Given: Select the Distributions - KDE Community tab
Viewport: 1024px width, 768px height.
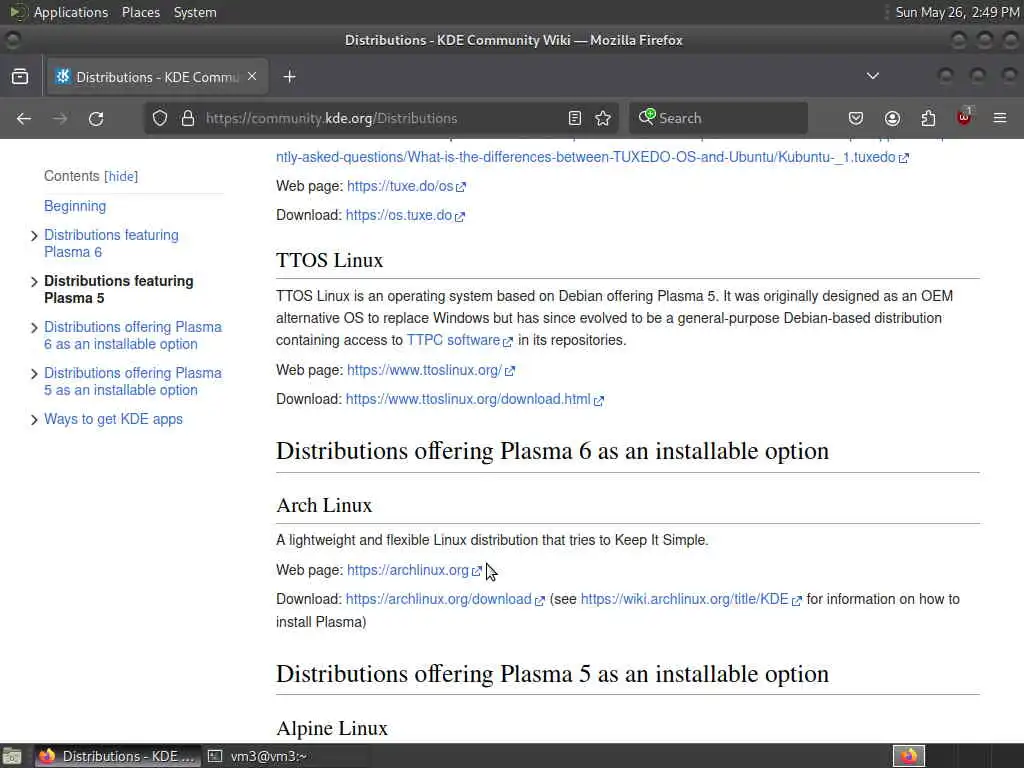Looking at the screenshot, I should pyautogui.click(x=155, y=77).
